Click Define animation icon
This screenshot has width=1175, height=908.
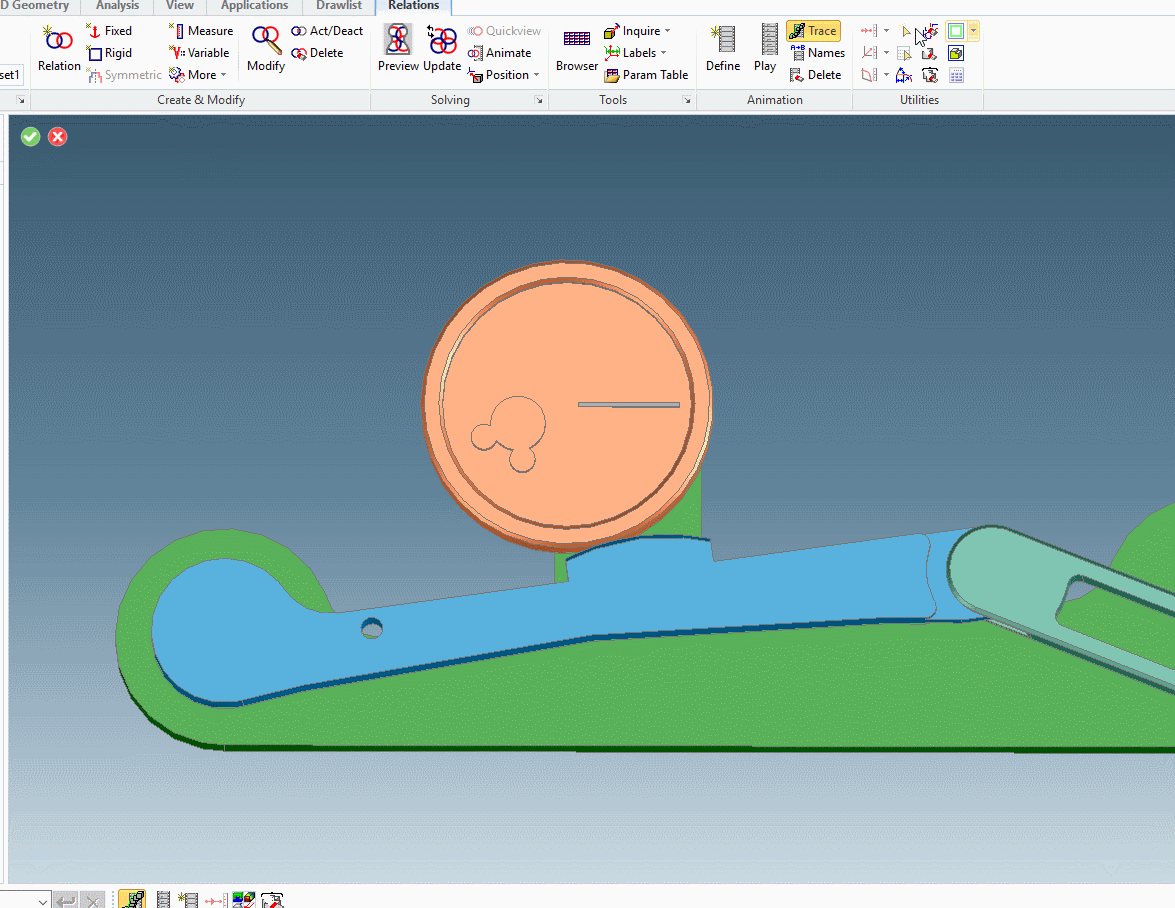pos(723,39)
